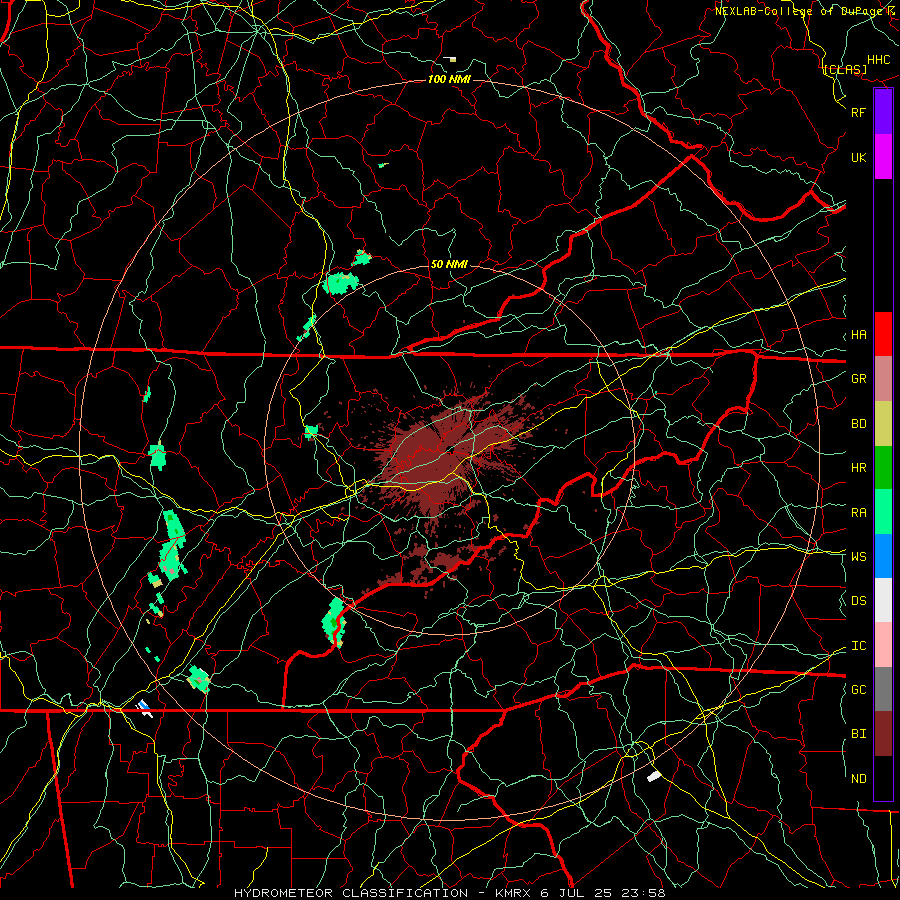
Task: Click the HHC product label
Action: pos(879,60)
